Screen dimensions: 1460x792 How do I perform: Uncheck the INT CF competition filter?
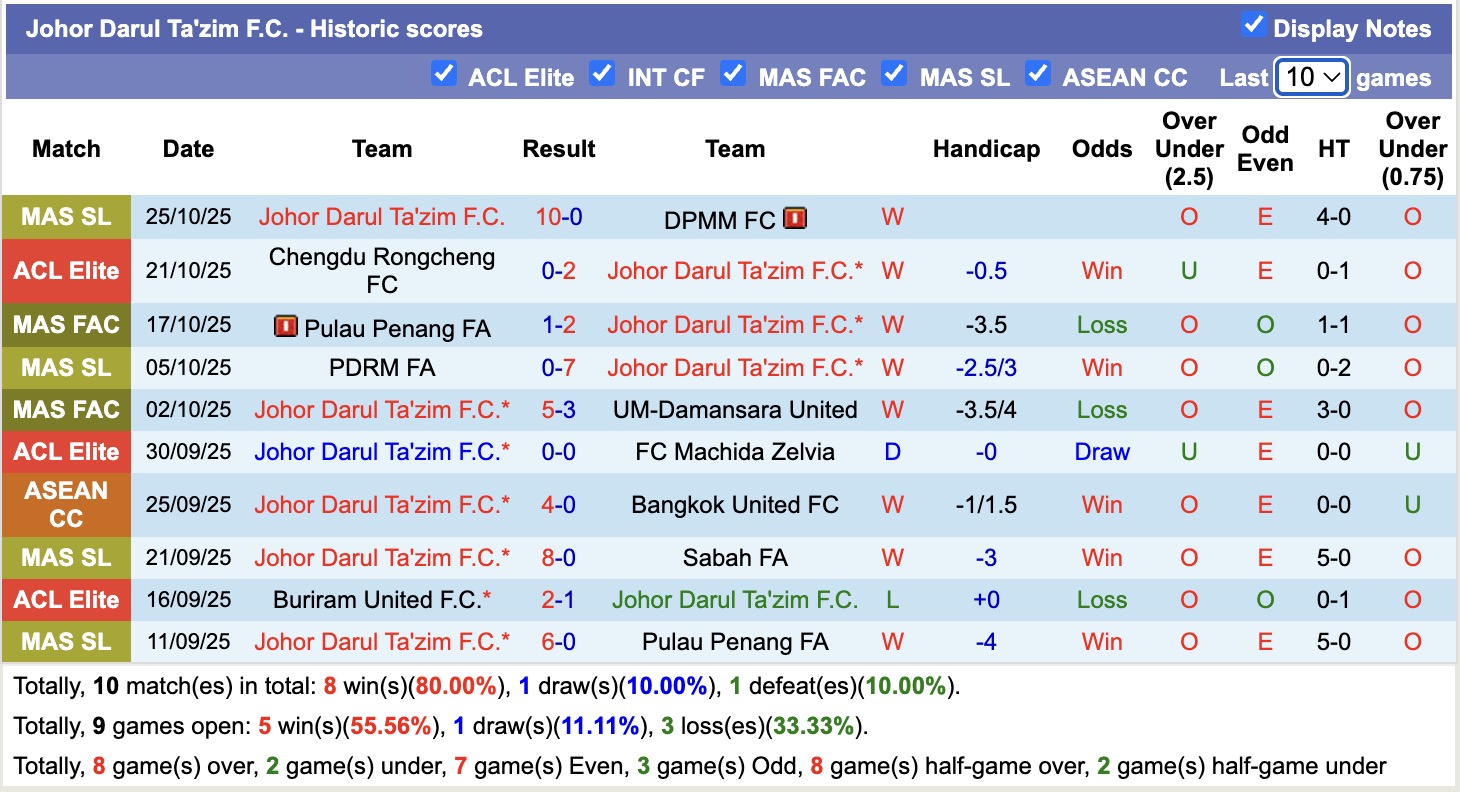(601, 74)
